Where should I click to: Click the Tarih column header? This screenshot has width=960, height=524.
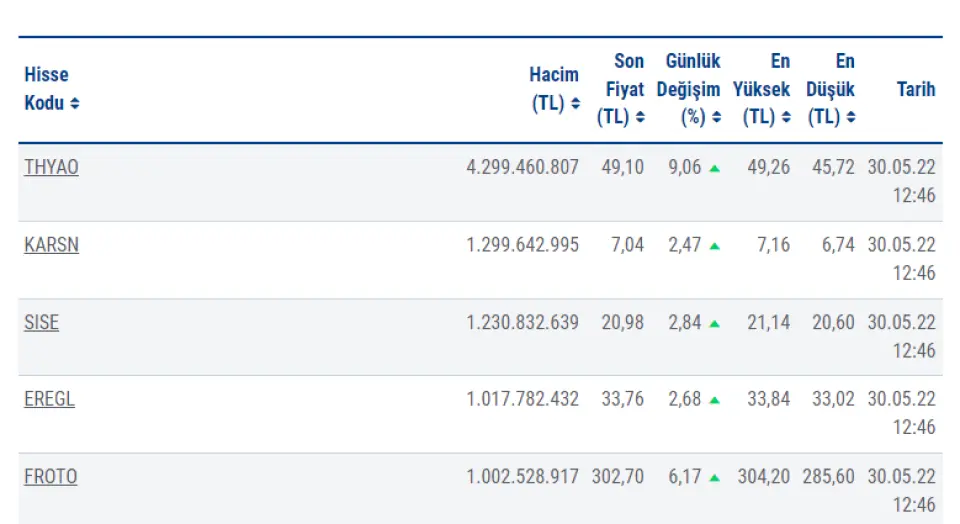coord(915,89)
